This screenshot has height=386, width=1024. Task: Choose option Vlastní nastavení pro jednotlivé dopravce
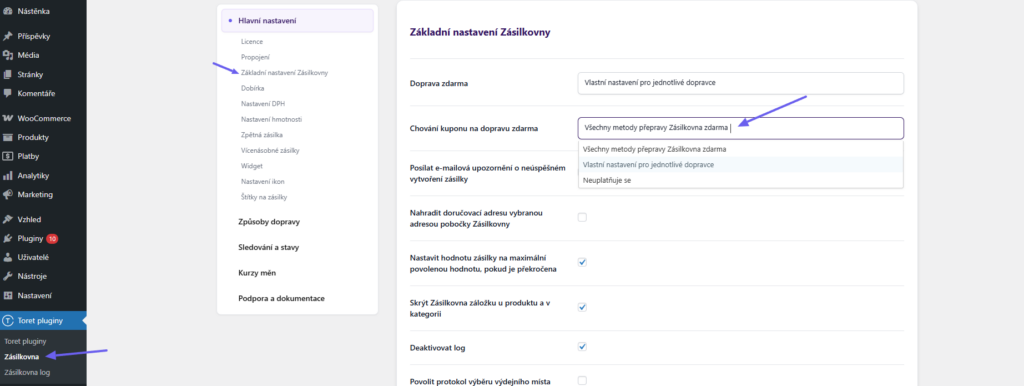[x=741, y=165]
